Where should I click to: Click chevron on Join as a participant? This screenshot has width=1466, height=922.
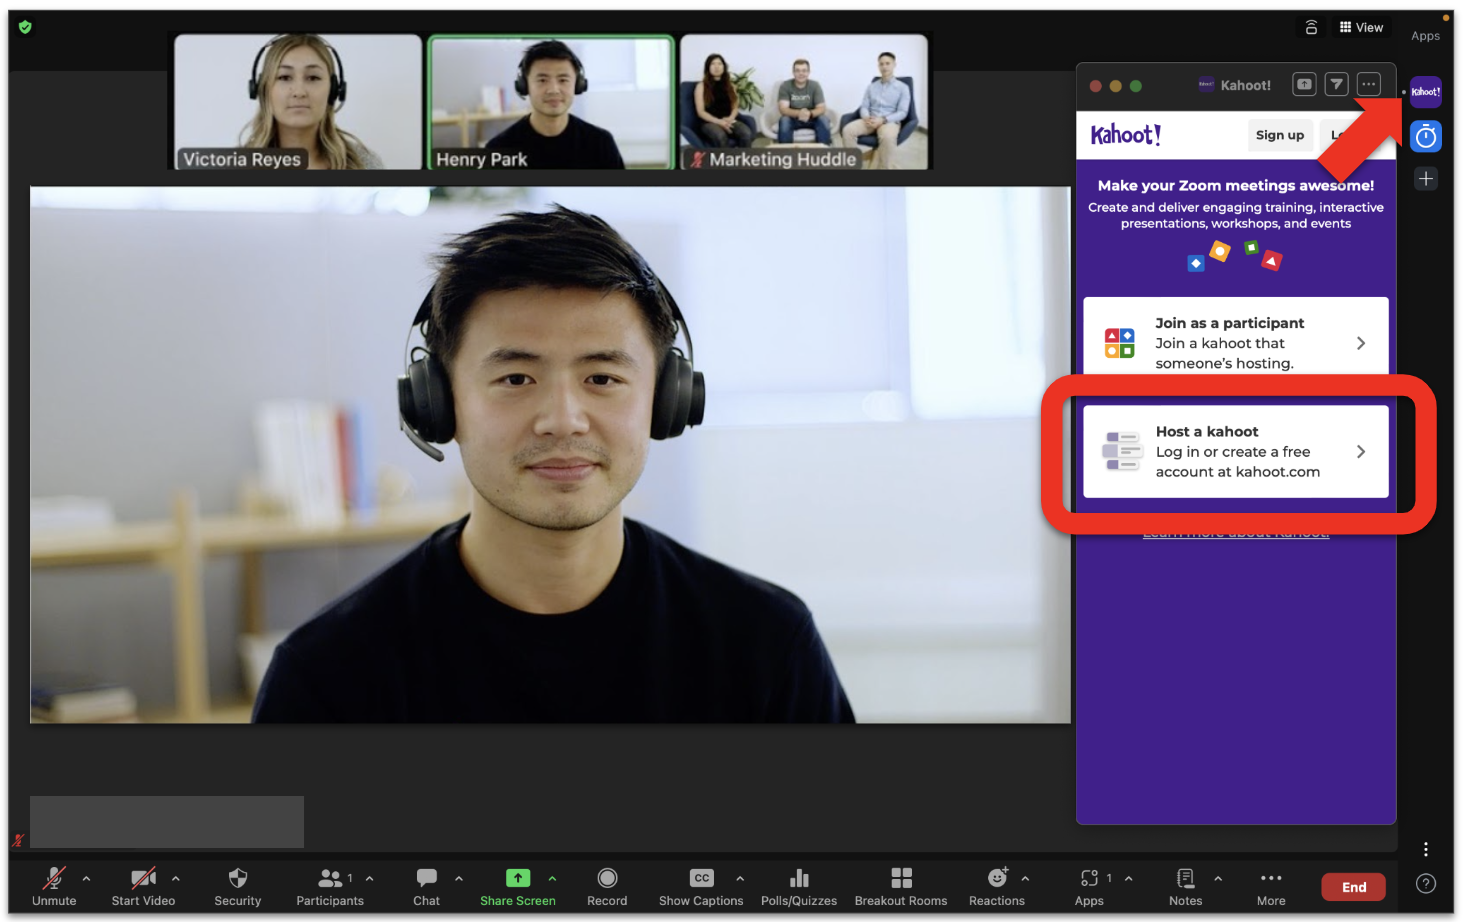pos(1361,343)
